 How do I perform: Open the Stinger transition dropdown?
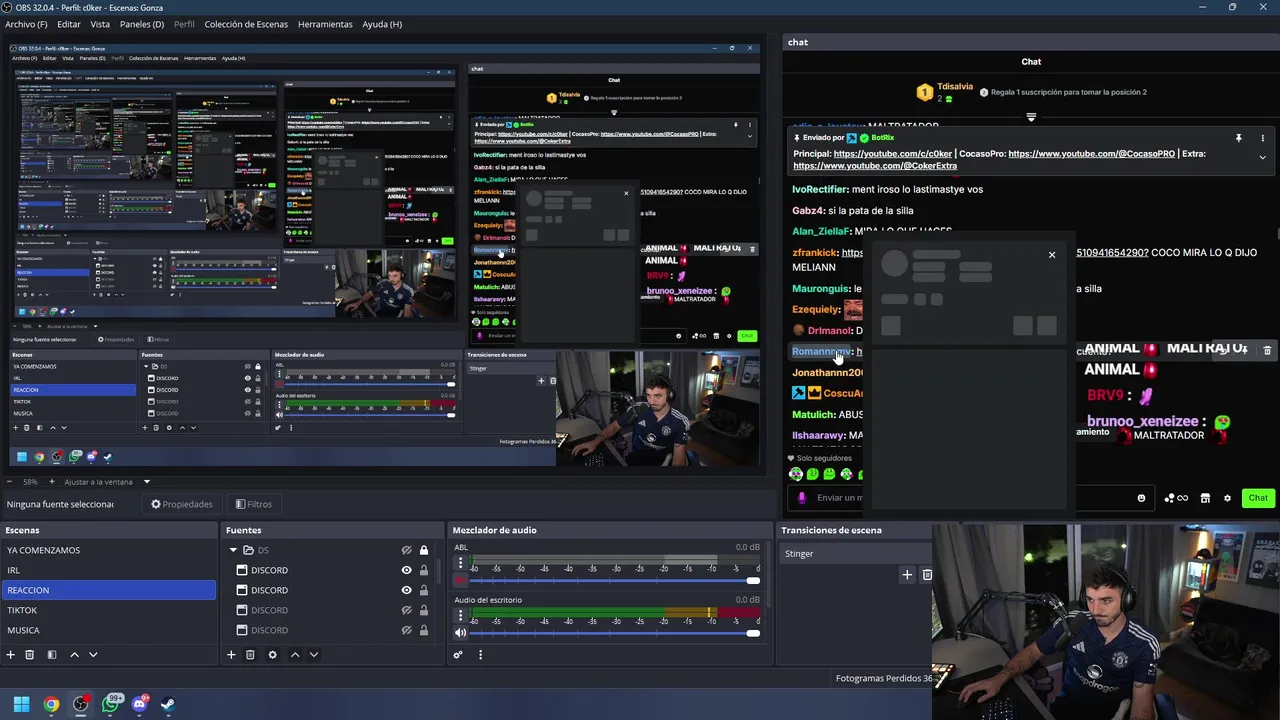tap(855, 554)
